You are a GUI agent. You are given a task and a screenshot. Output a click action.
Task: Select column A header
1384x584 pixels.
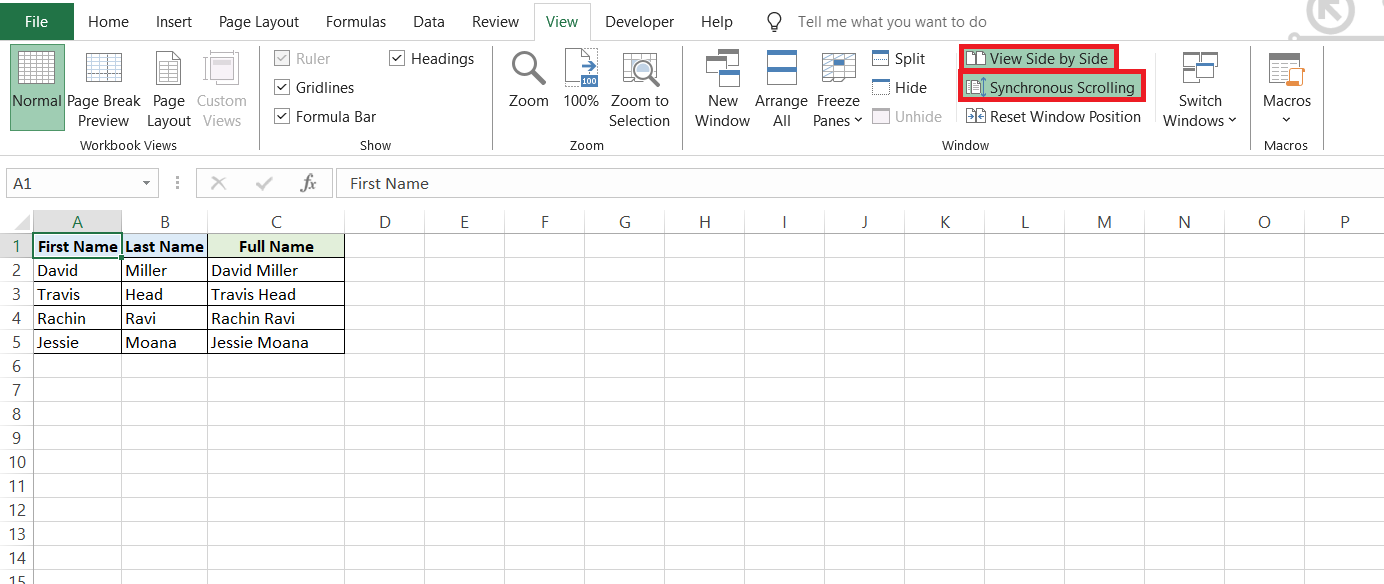tap(77, 222)
